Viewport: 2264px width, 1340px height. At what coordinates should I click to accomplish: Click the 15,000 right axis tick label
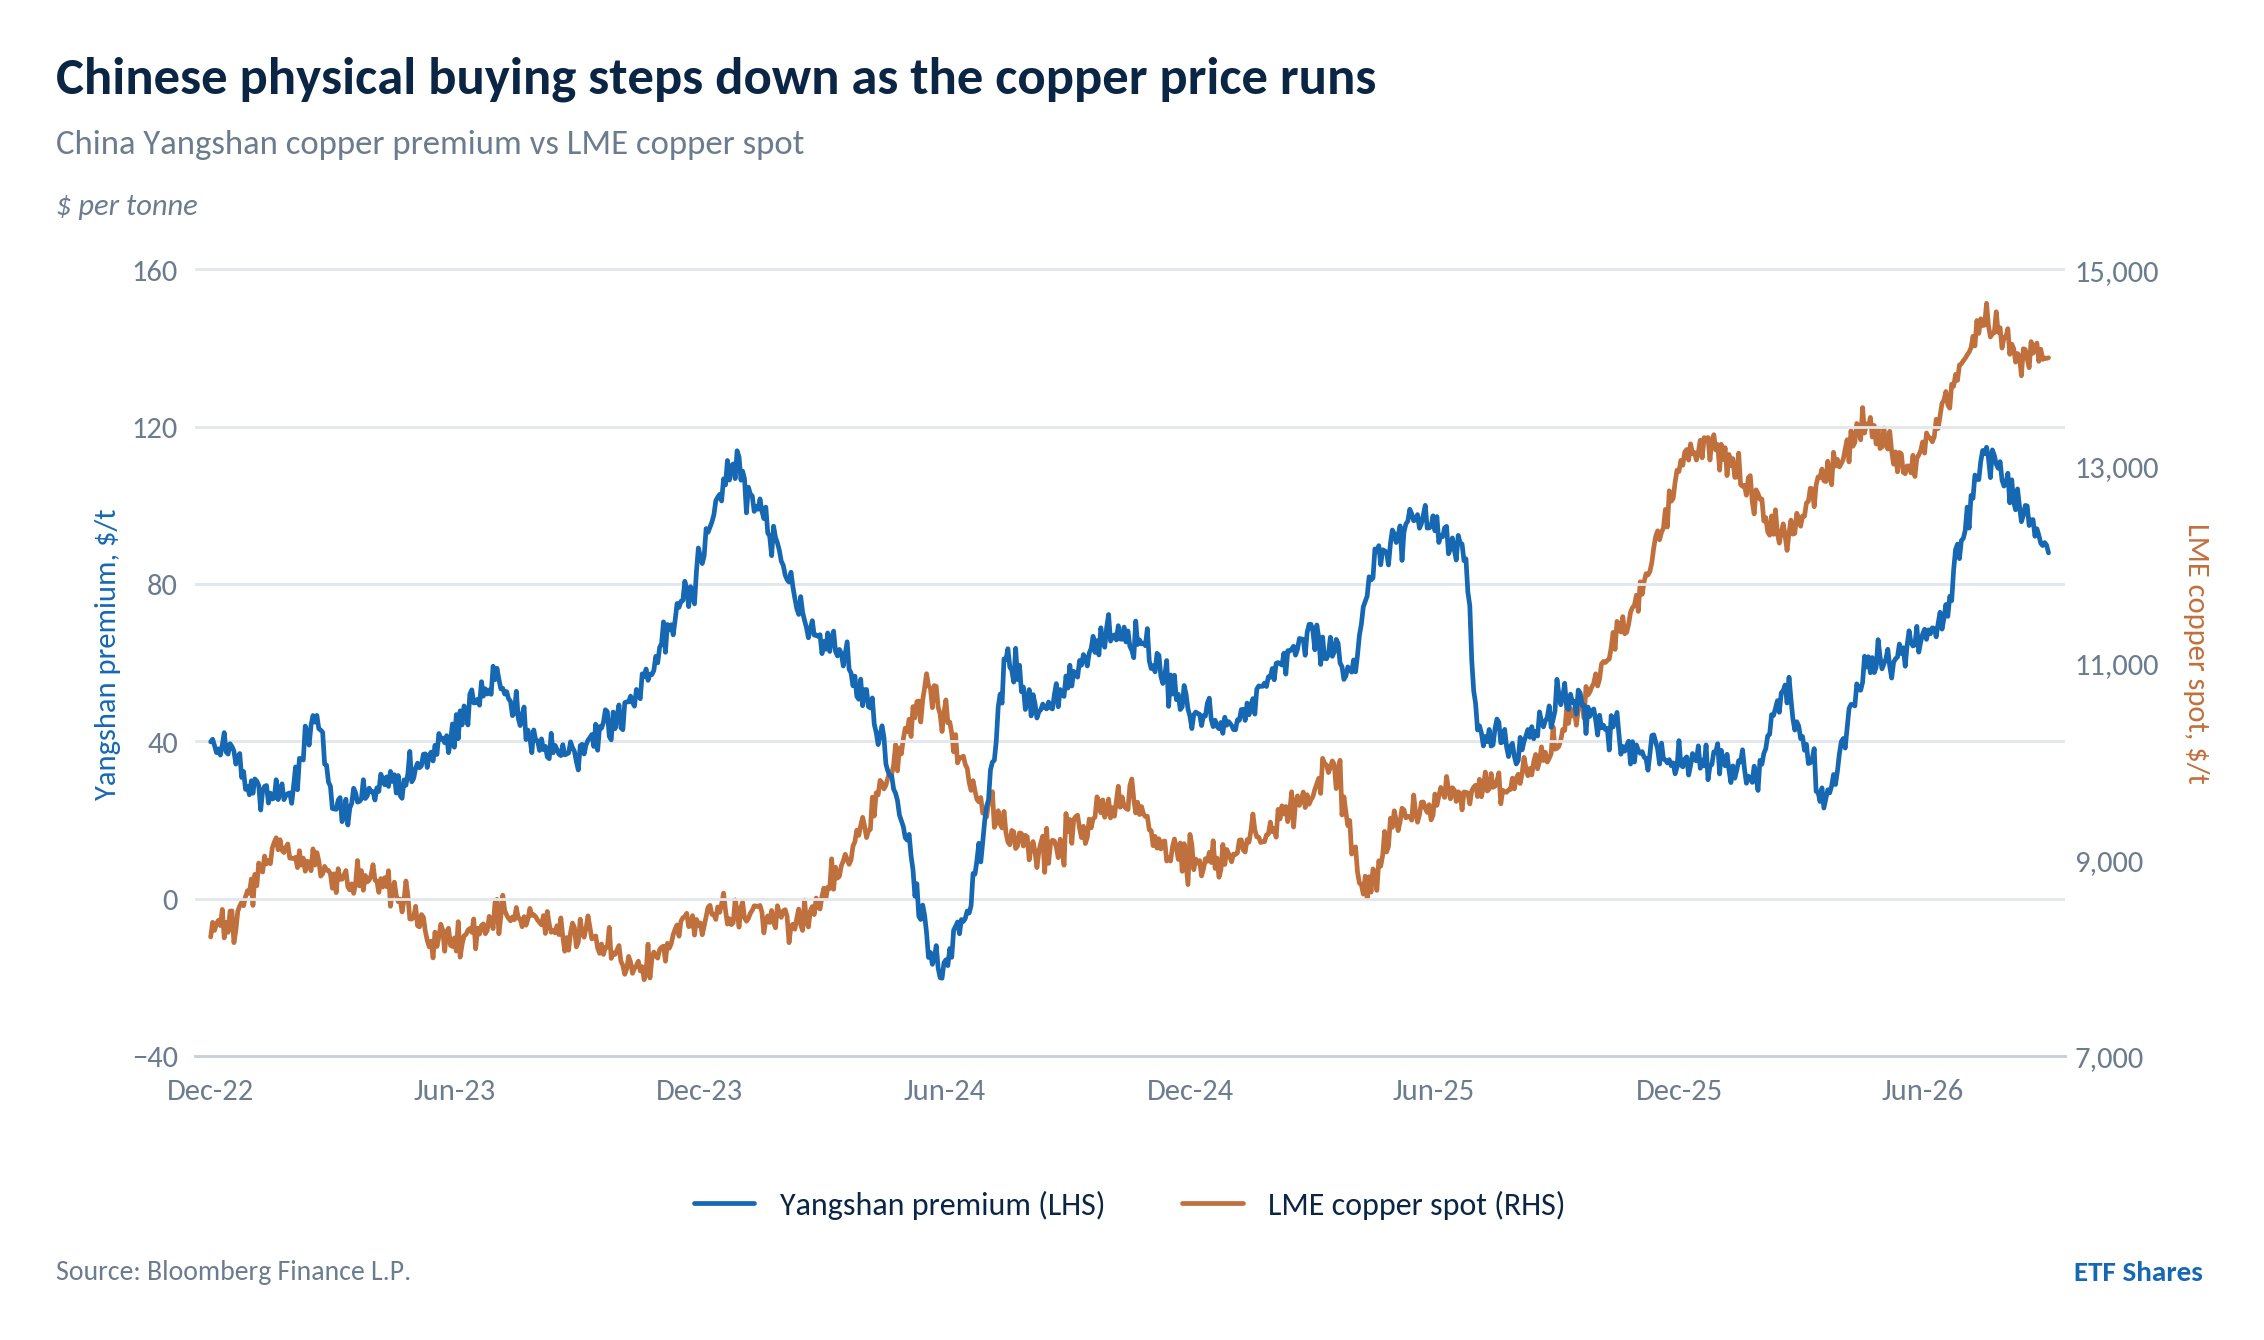tap(2117, 272)
